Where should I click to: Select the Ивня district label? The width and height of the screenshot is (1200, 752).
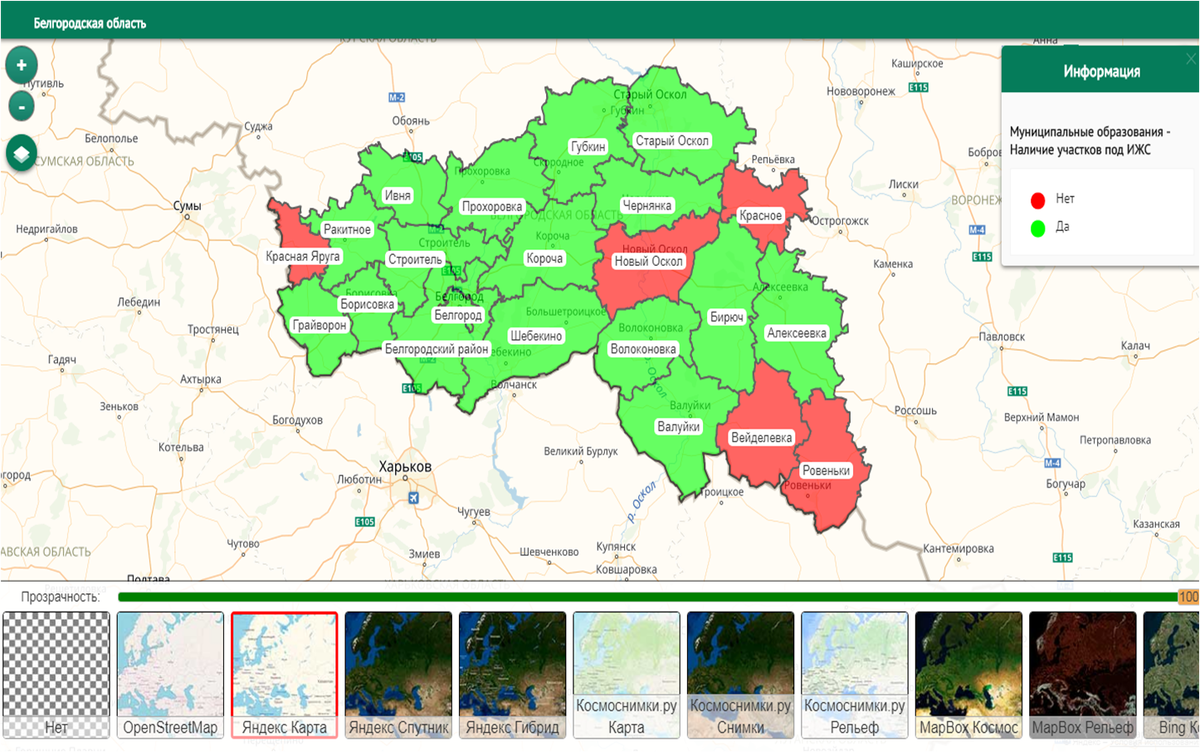(398, 195)
